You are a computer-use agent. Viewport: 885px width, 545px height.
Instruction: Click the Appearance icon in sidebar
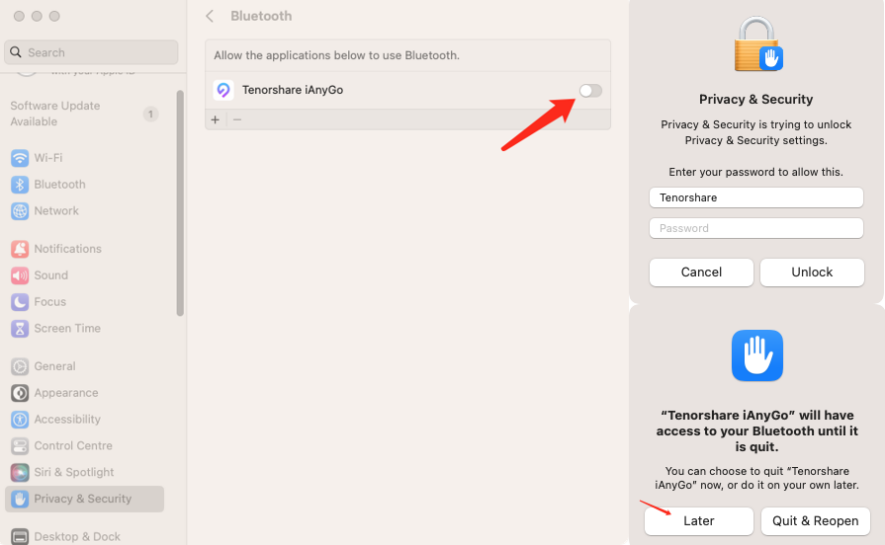coord(20,393)
